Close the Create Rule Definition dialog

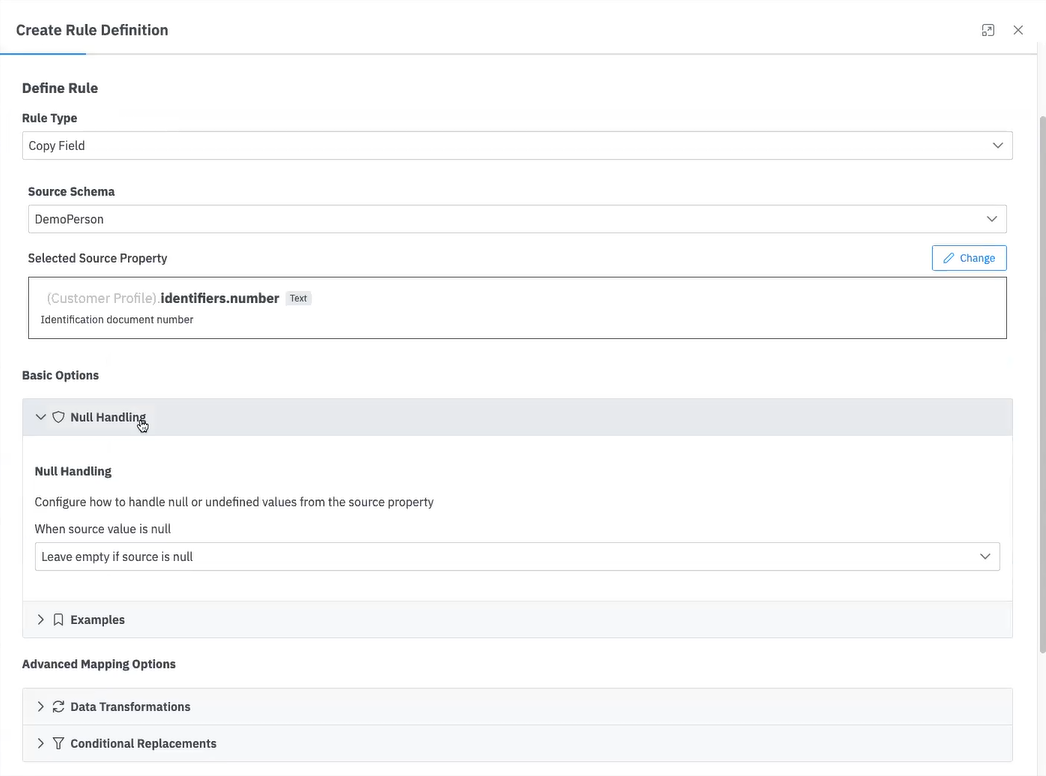[1018, 30]
